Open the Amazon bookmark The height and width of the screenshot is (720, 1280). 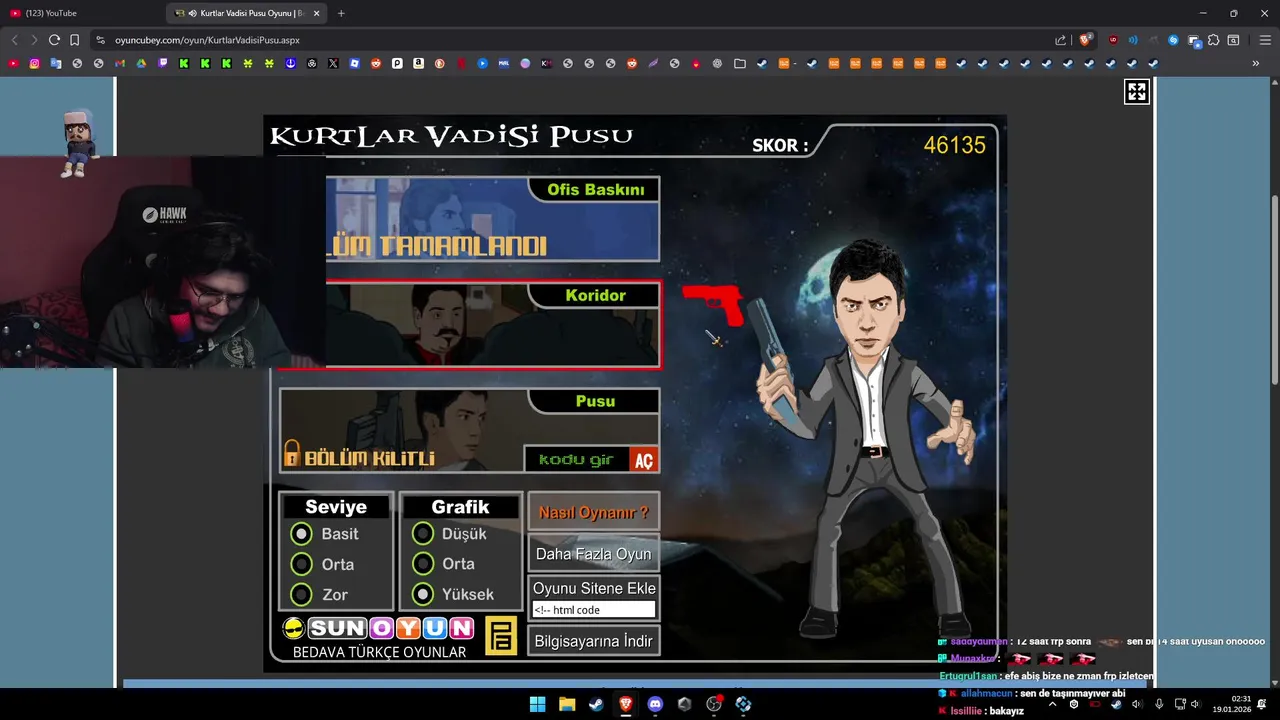tap(418, 63)
